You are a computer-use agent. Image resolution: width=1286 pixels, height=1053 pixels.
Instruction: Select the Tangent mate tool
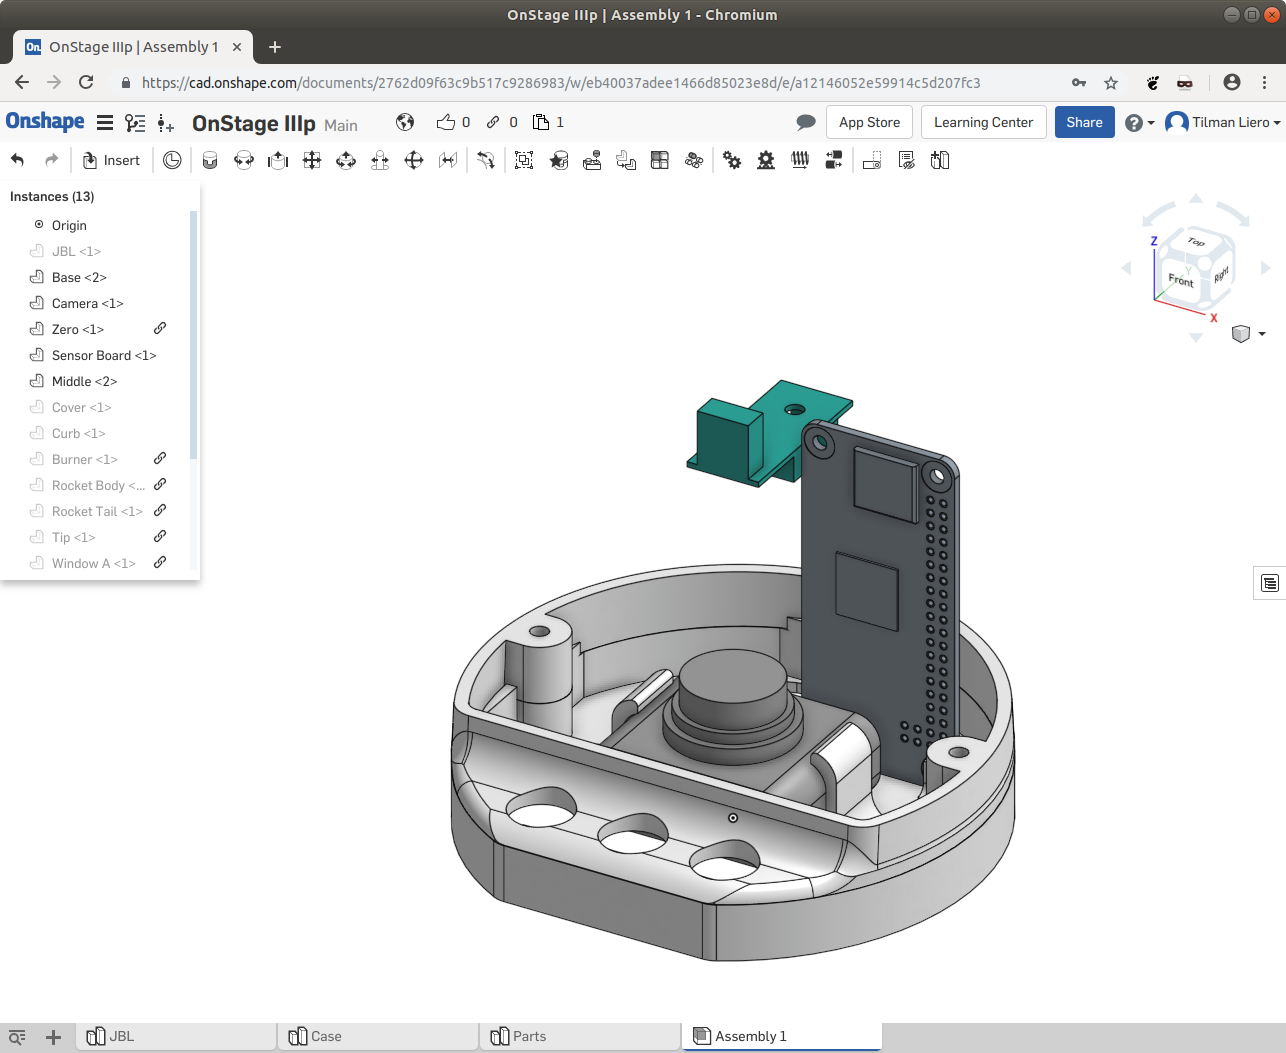pos(486,160)
